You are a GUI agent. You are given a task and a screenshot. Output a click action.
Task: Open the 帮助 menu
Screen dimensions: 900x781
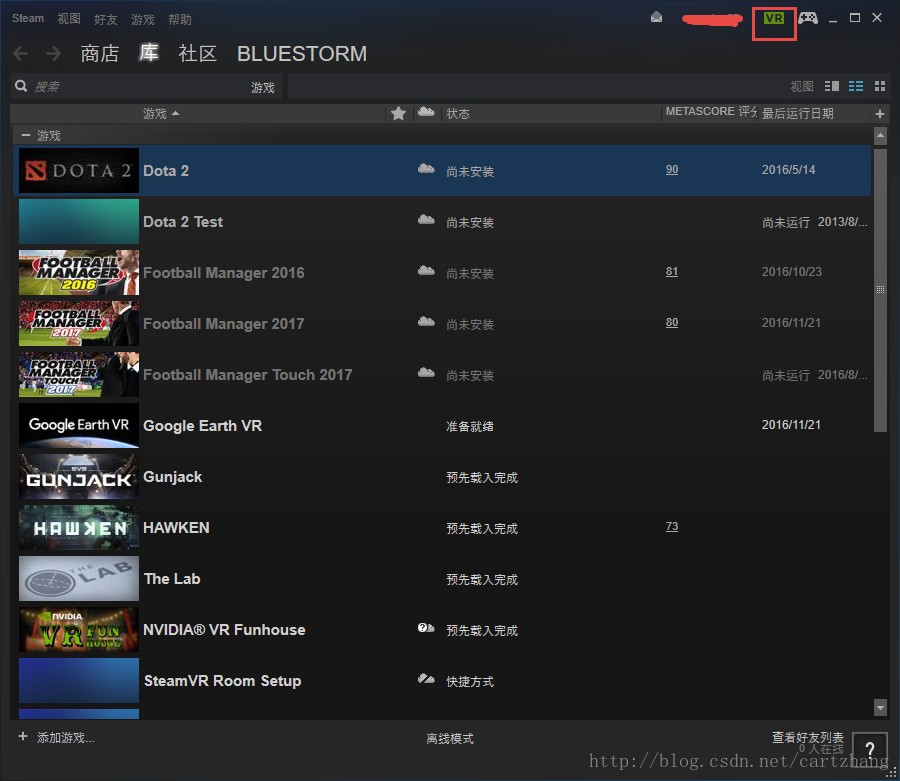pos(179,20)
